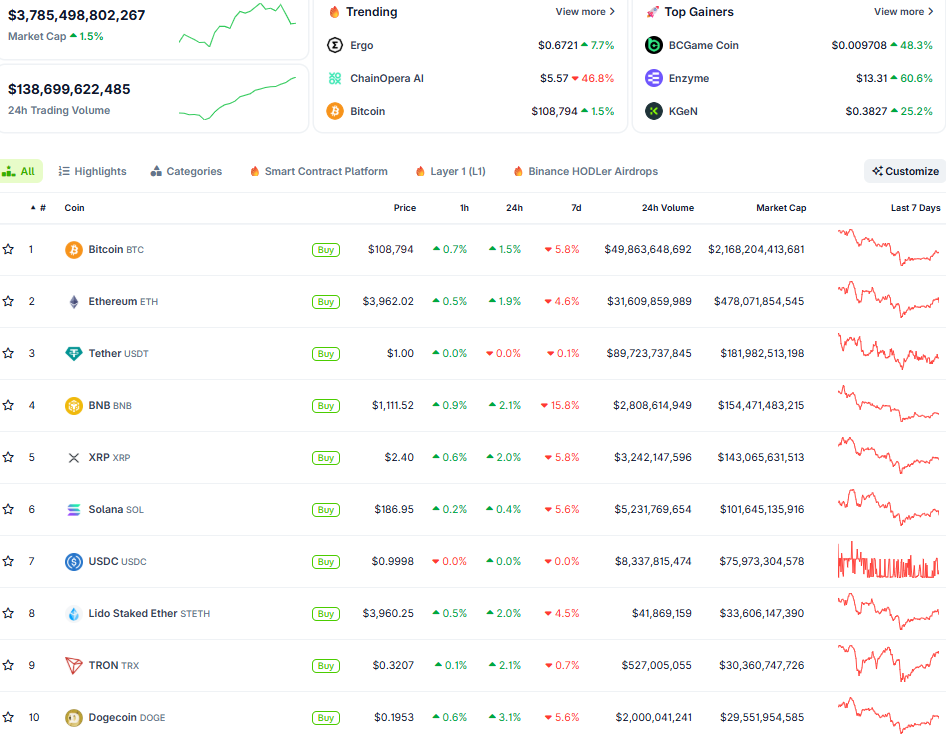Favorite Bitcoin using its star toggle
This screenshot has height=739, width=949.
[10, 249]
